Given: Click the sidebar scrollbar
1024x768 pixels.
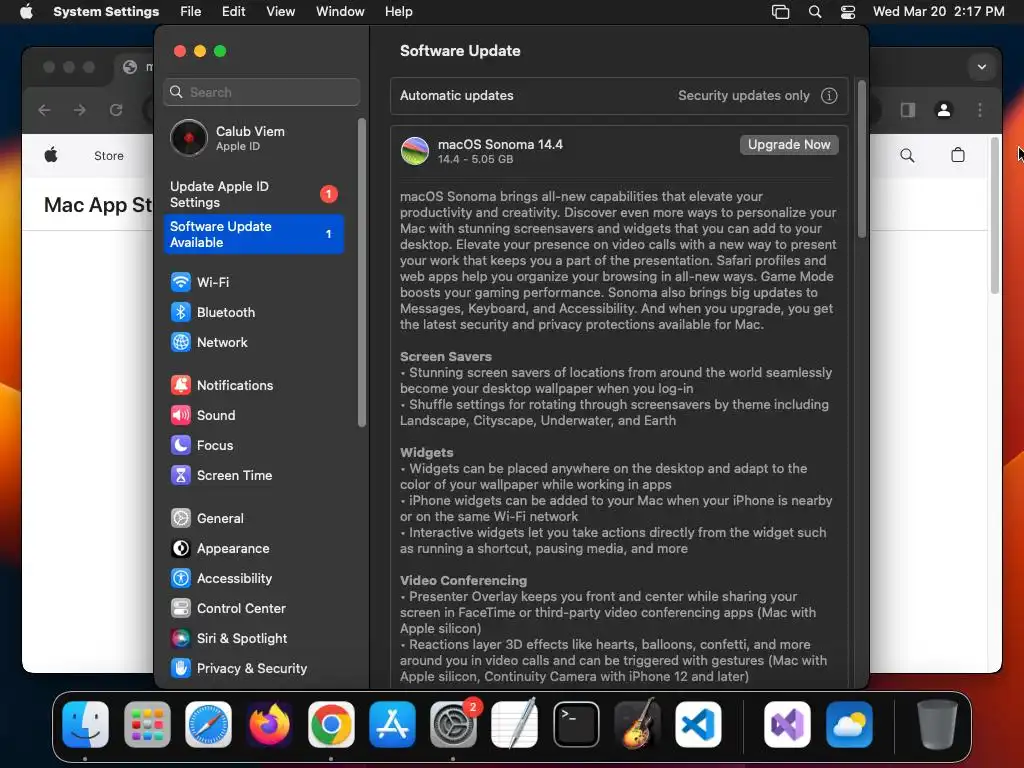Looking at the screenshot, I should [x=362, y=273].
